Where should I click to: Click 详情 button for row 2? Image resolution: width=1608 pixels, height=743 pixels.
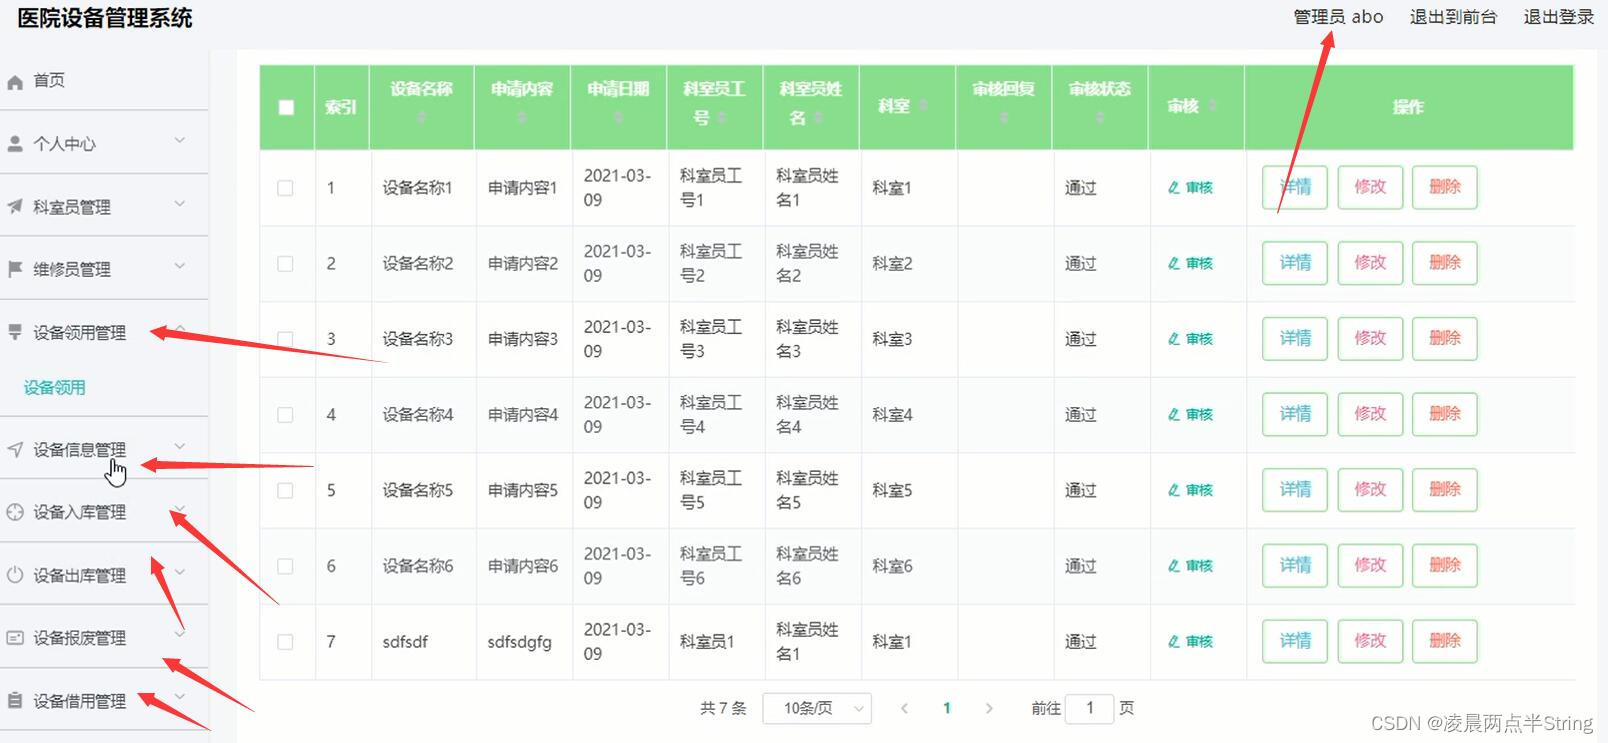[x=1295, y=263]
